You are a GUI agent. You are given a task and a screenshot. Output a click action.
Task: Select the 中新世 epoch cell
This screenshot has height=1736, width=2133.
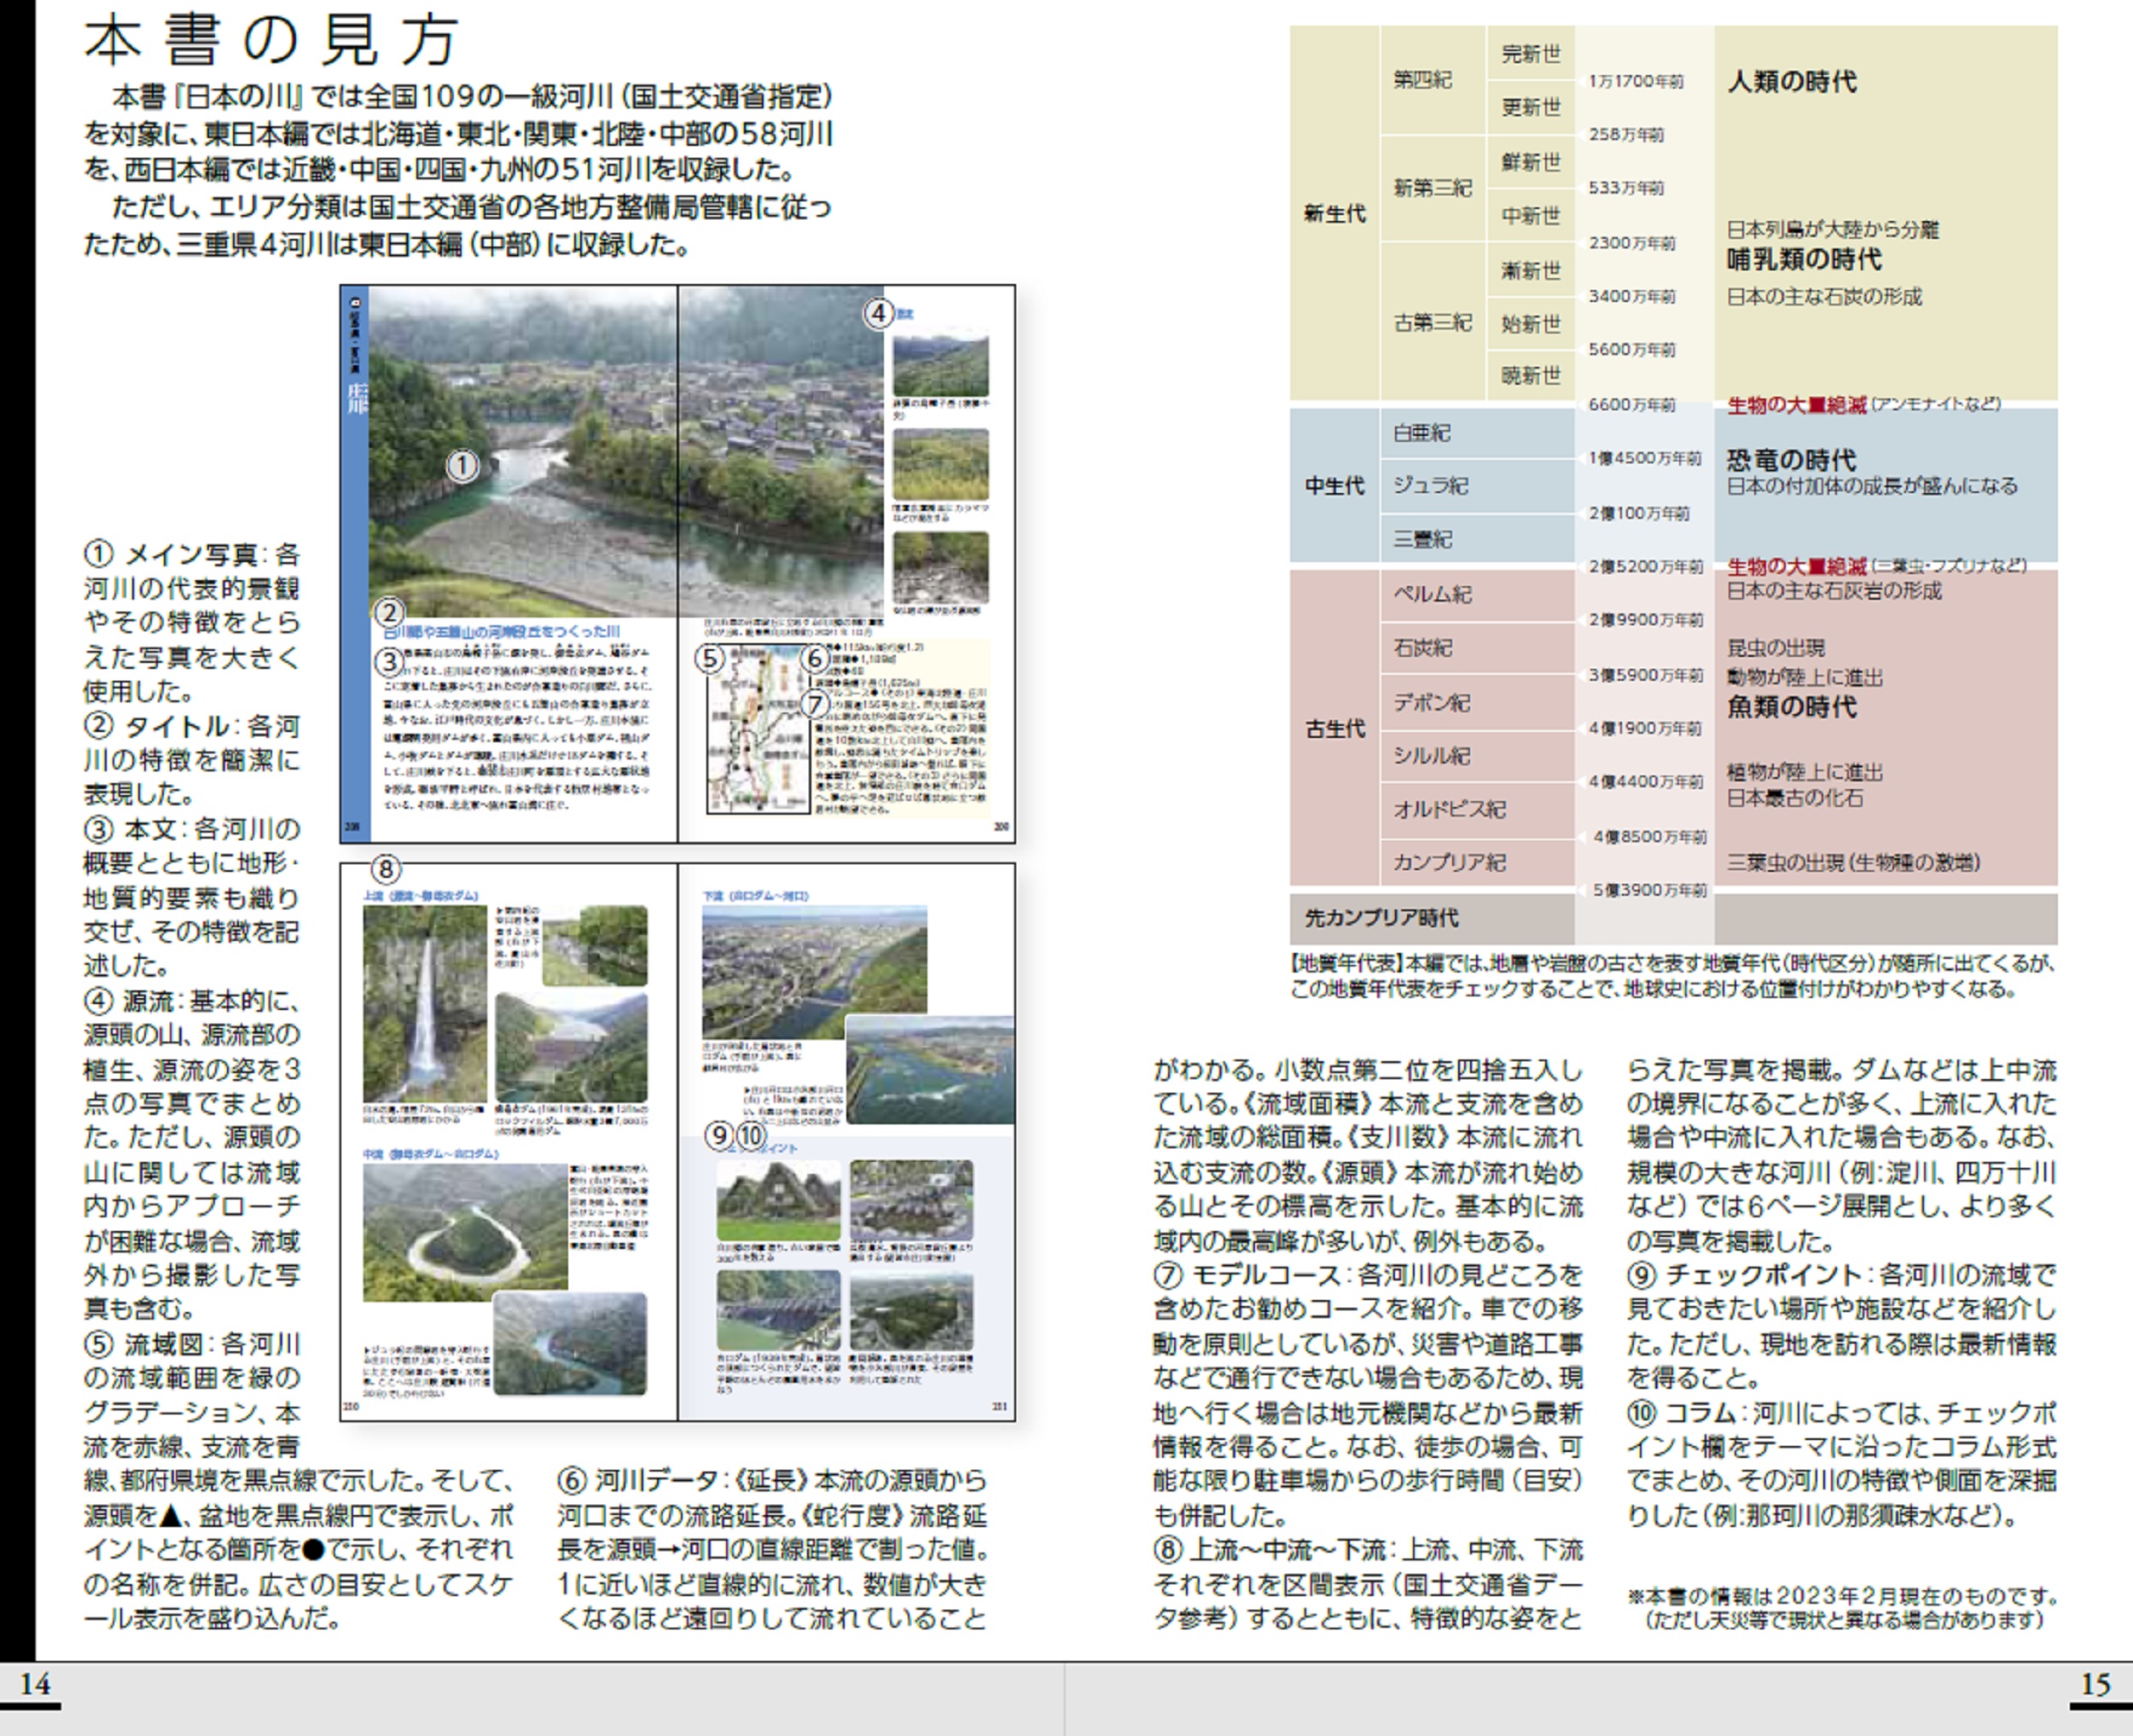[x=1531, y=215]
